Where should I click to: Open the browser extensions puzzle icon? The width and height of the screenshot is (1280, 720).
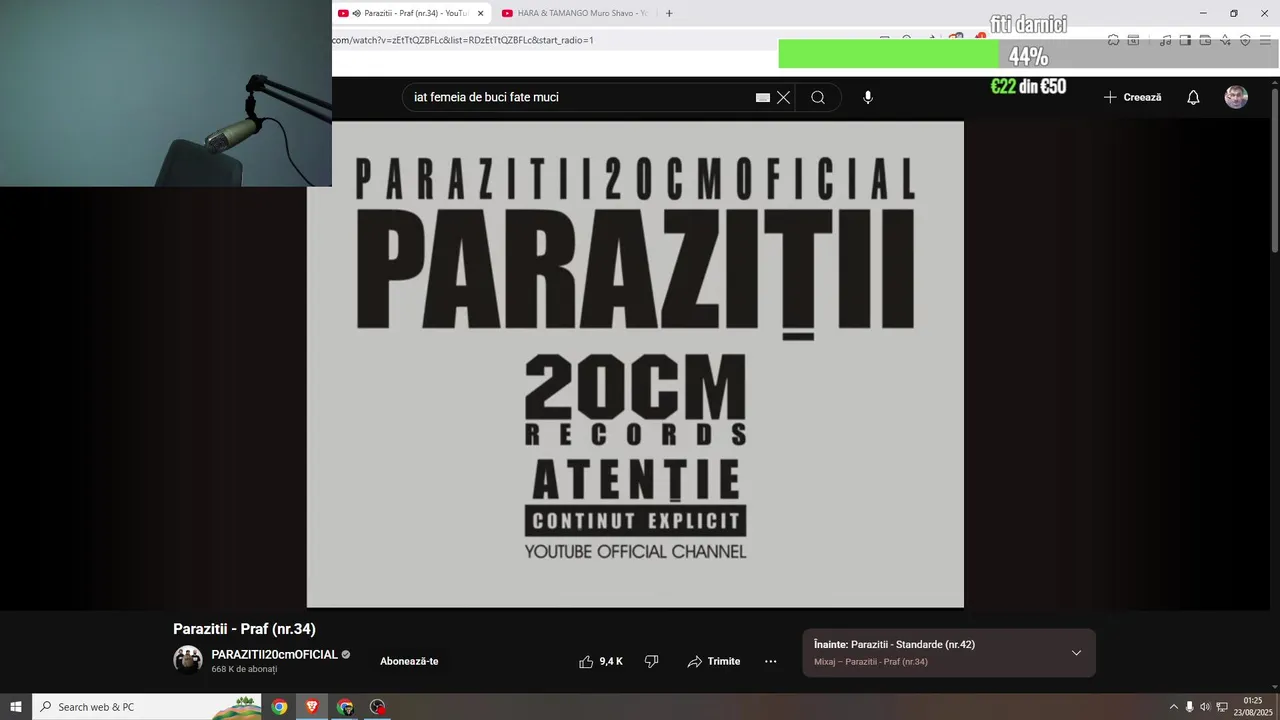point(1113,40)
